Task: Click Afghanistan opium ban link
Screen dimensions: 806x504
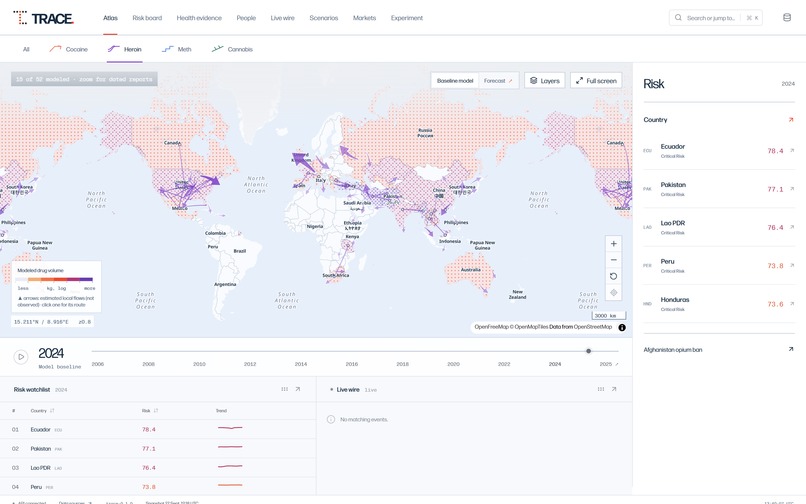Action: (x=672, y=350)
